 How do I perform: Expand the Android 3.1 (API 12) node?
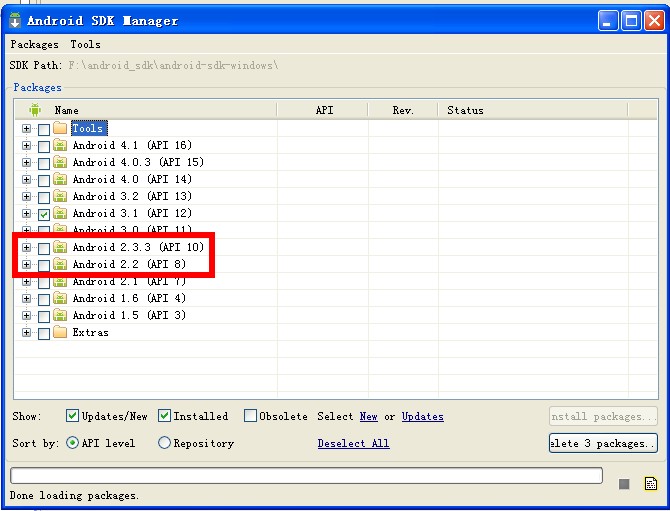[26, 213]
